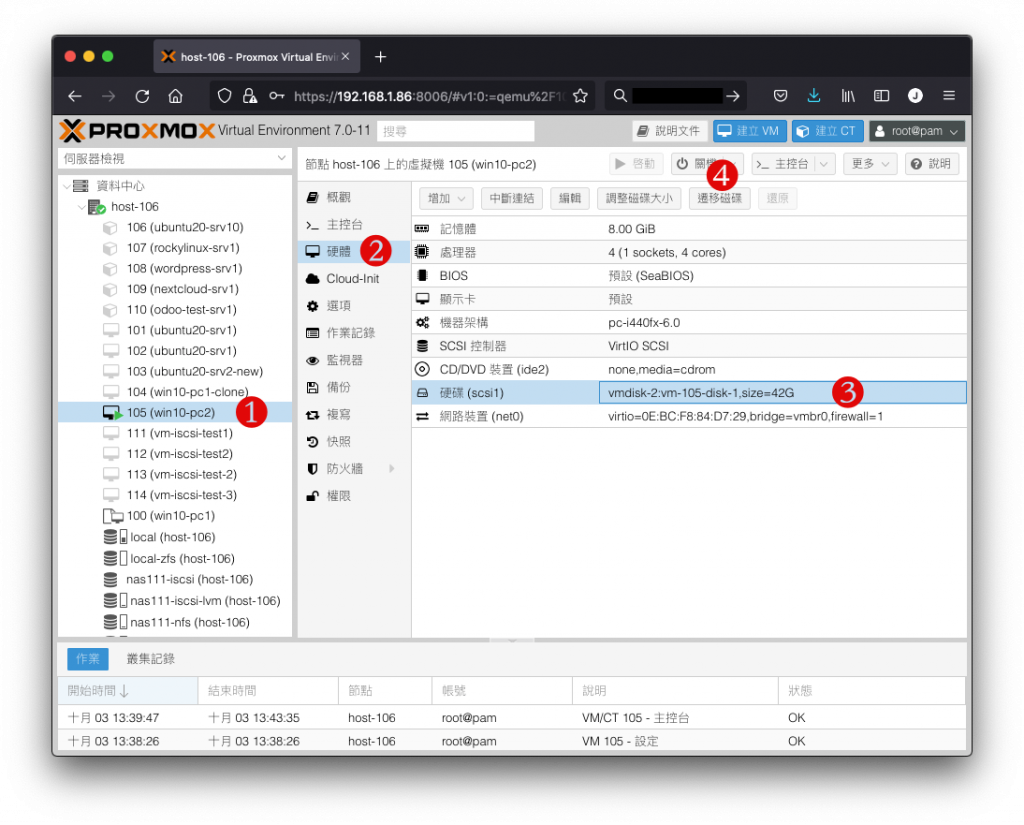Open the console button dropdown arrow
Image resolution: width=1024 pixels, height=825 pixels.
pos(824,164)
